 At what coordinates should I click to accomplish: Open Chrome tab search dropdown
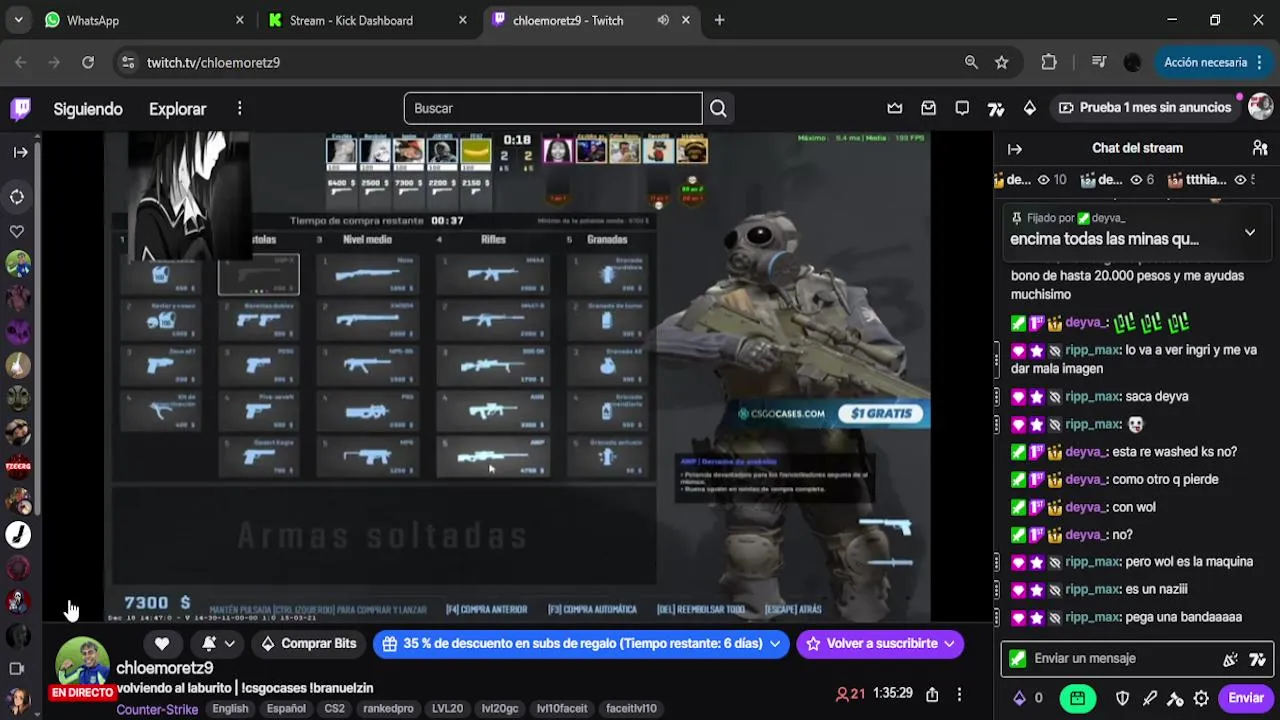coord(18,20)
